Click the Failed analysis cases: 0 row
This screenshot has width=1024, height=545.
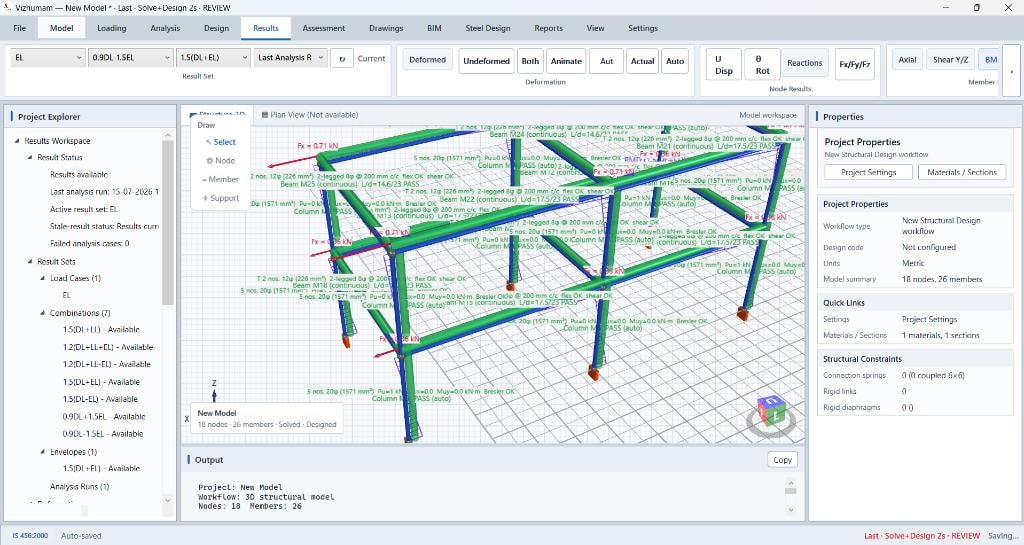click(89, 243)
